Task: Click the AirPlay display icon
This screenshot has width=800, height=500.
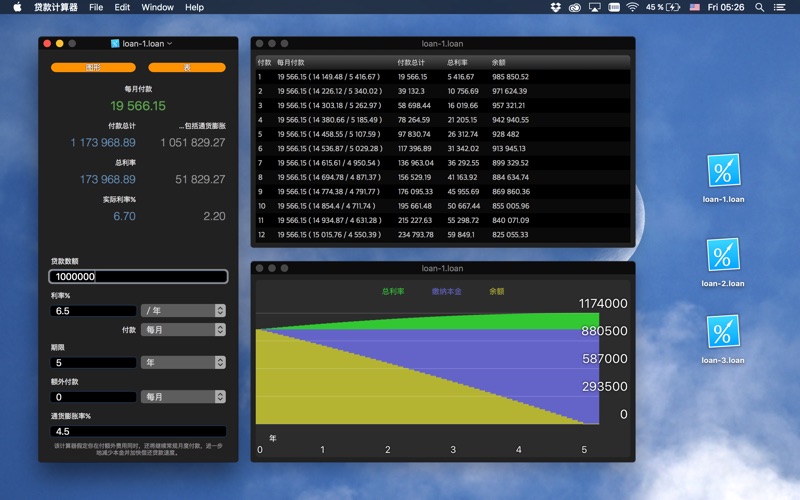Action: (x=595, y=7)
